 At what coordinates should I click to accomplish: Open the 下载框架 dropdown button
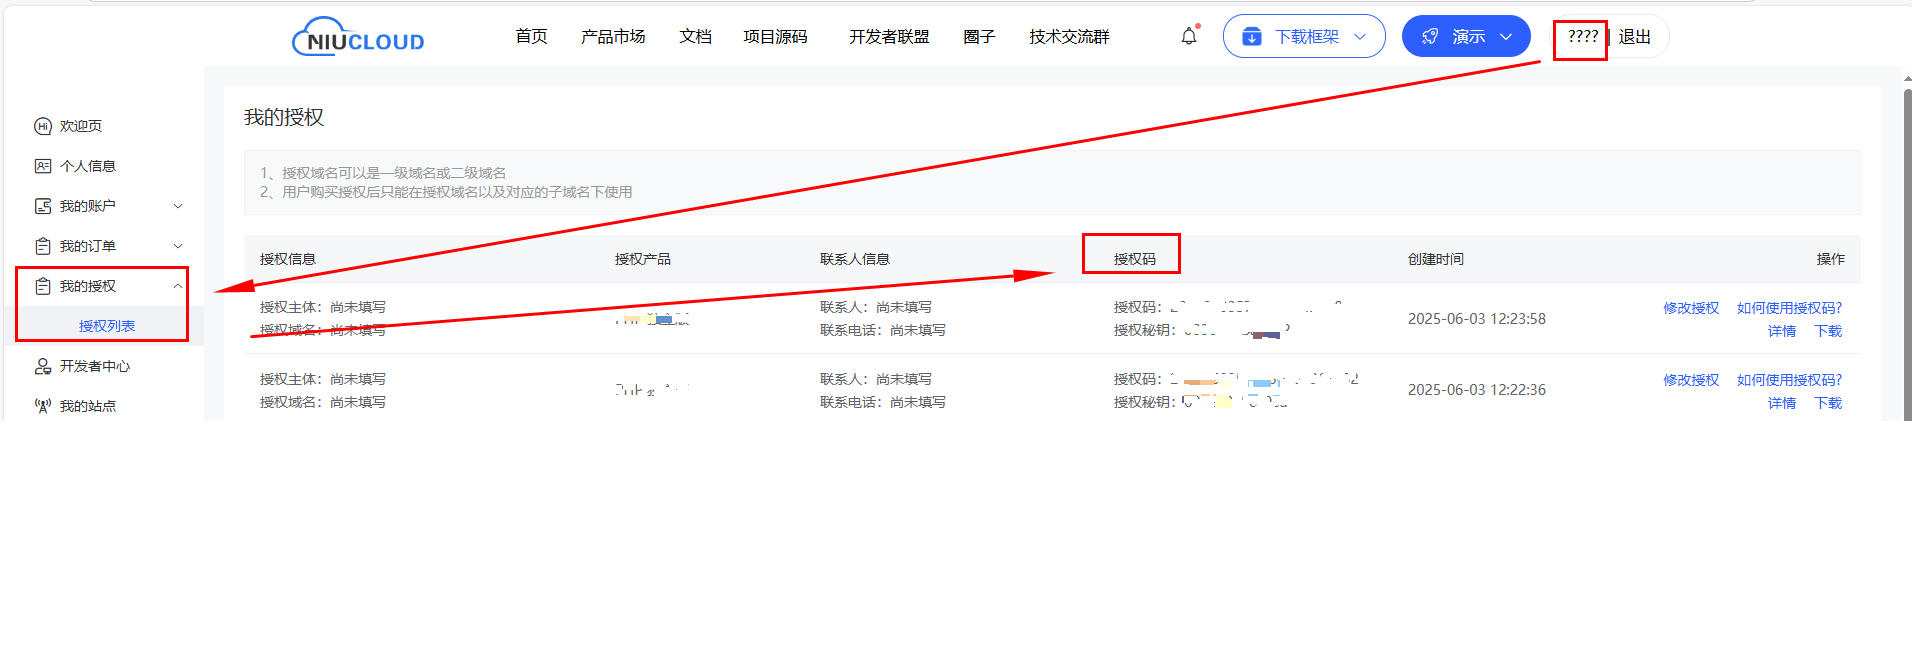point(1303,37)
